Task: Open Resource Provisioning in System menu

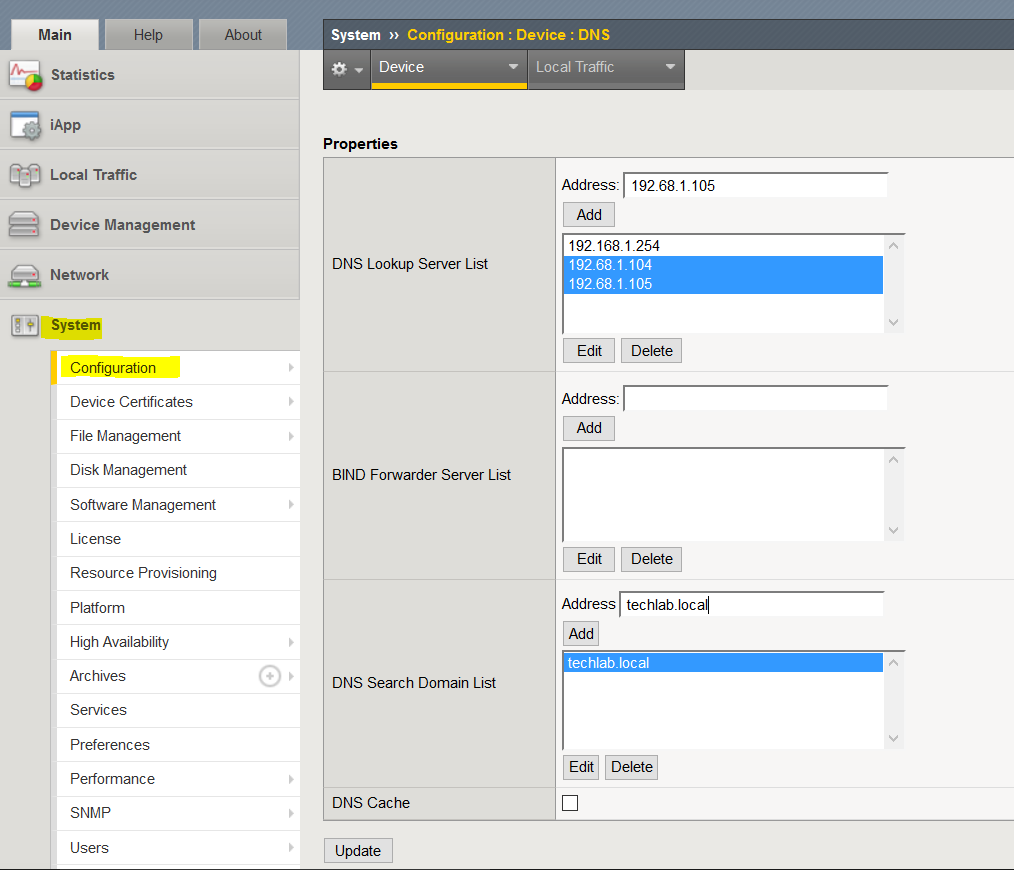Action: pos(178,573)
